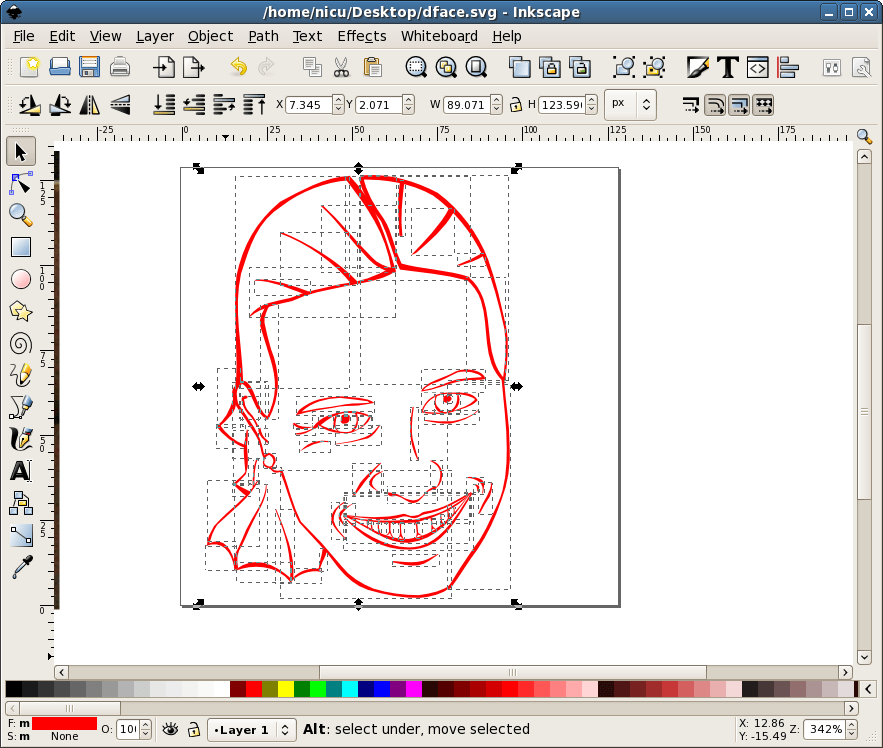The image size is (883, 748).
Task: Select the Gradient tool
Action: pos(20,535)
